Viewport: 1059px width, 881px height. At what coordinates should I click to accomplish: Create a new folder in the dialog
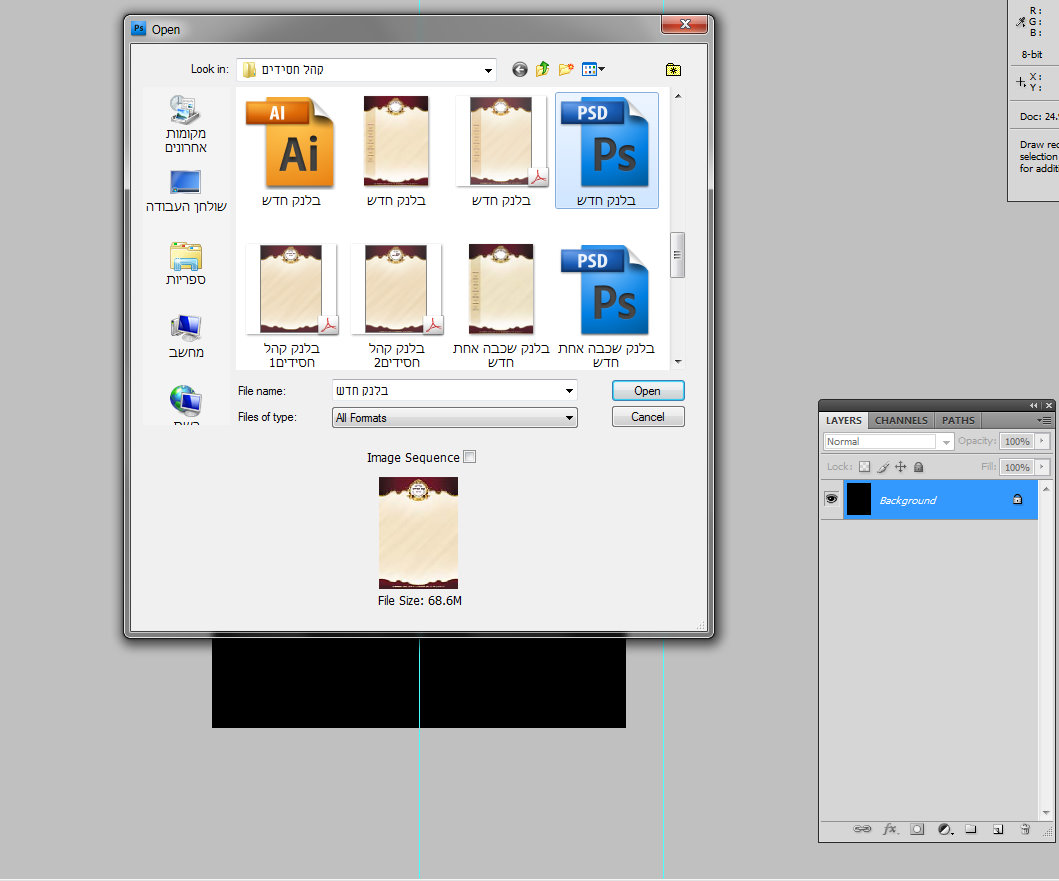pyautogui.click(x=566, y=69)
